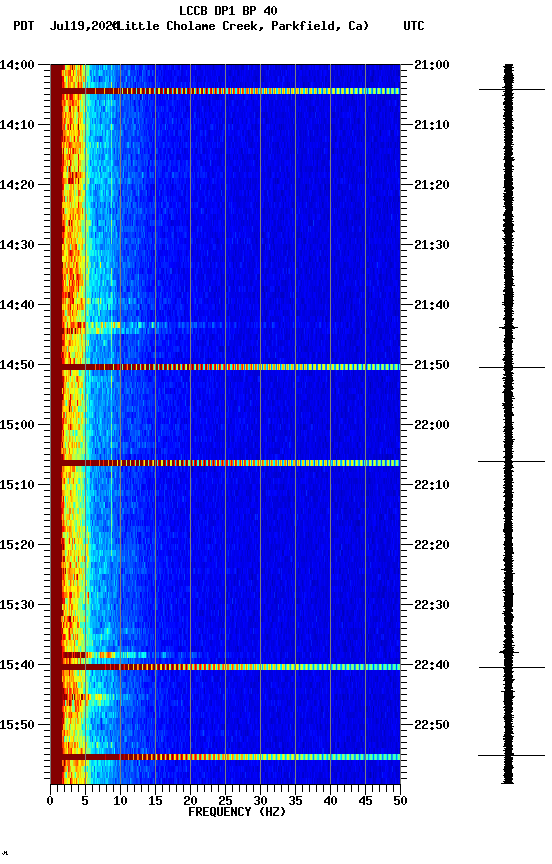Screen dimensions: 552x864
Task: Click the '21:50' UTC time label
Action: [x=432, y=365]
